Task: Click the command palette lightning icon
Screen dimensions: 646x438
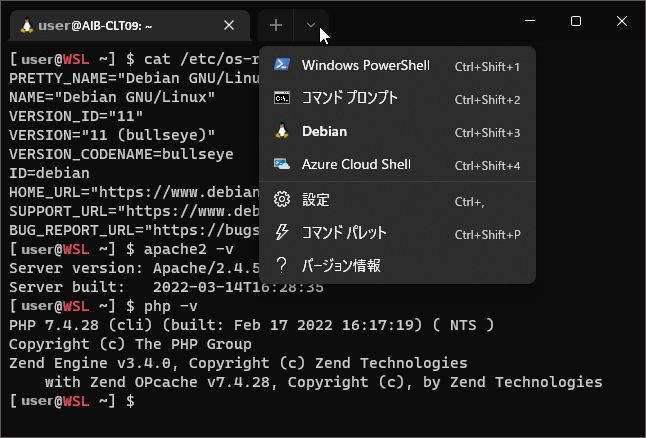Action: click(282, 232)
